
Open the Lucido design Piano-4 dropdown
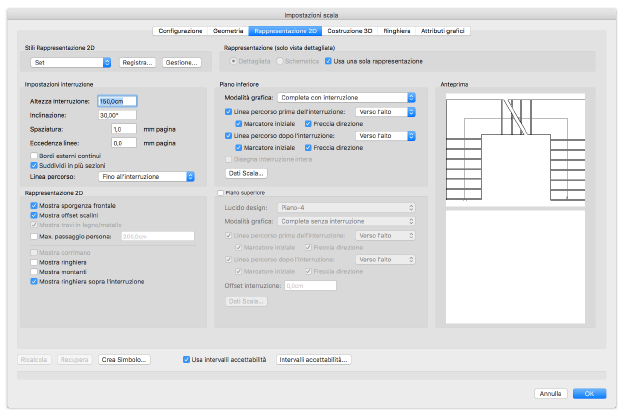pos(346,208)
